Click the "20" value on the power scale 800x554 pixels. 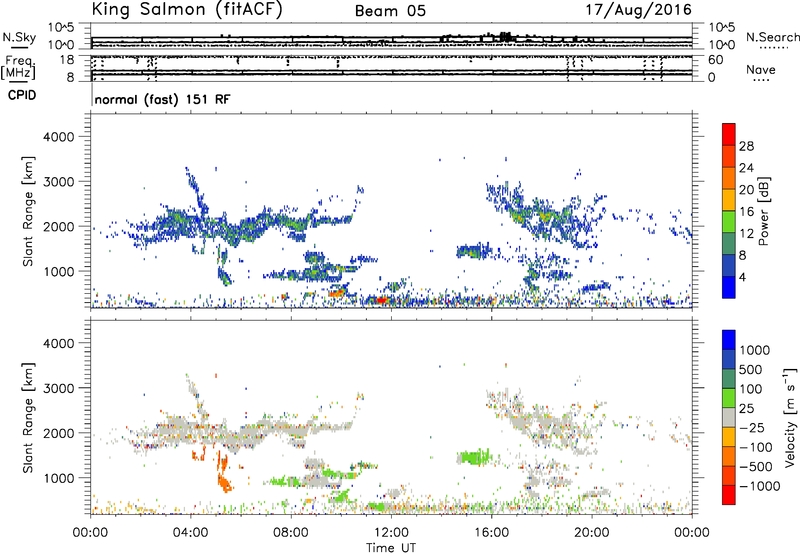pyautogui.click(x=746, y=190)
